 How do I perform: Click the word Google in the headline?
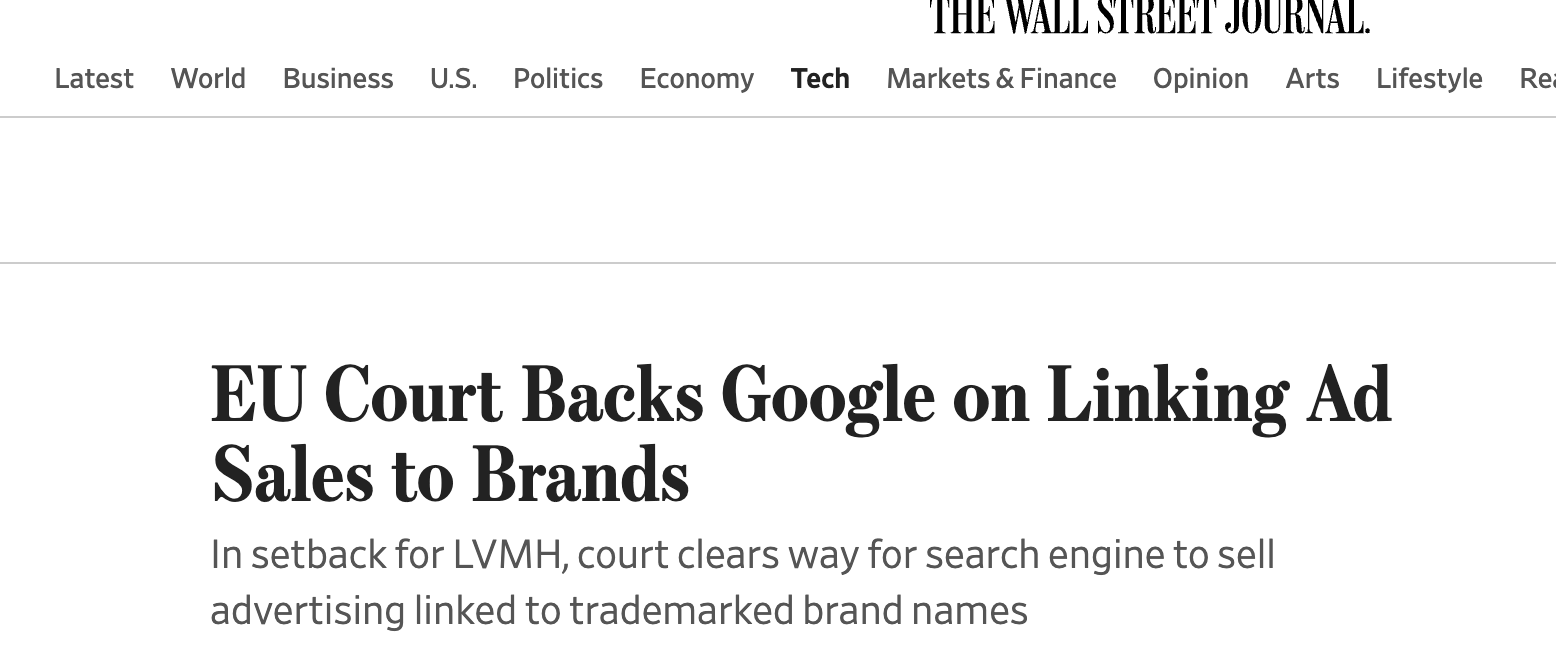point(827,396)
